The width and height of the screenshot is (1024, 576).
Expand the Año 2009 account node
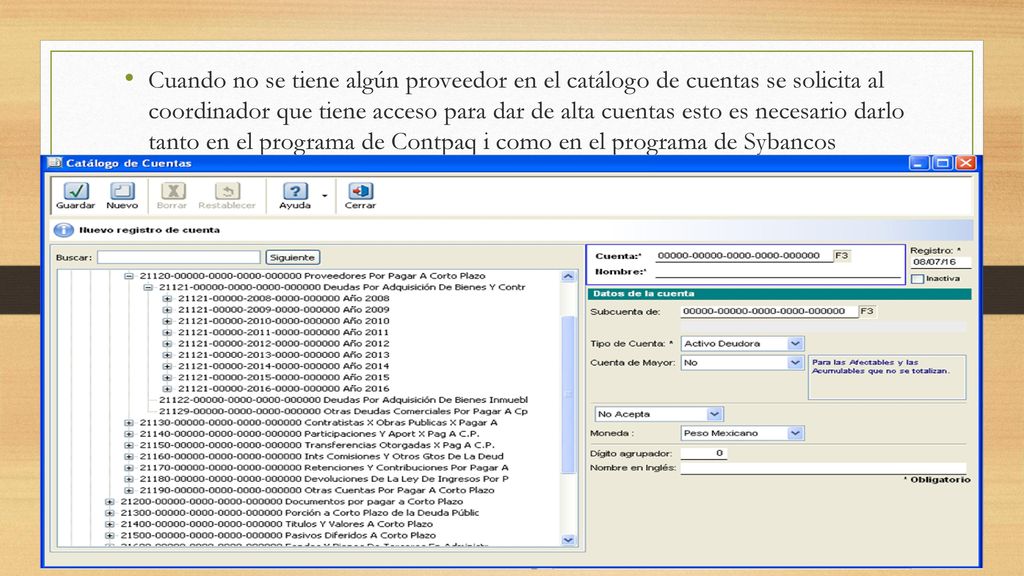167,310
